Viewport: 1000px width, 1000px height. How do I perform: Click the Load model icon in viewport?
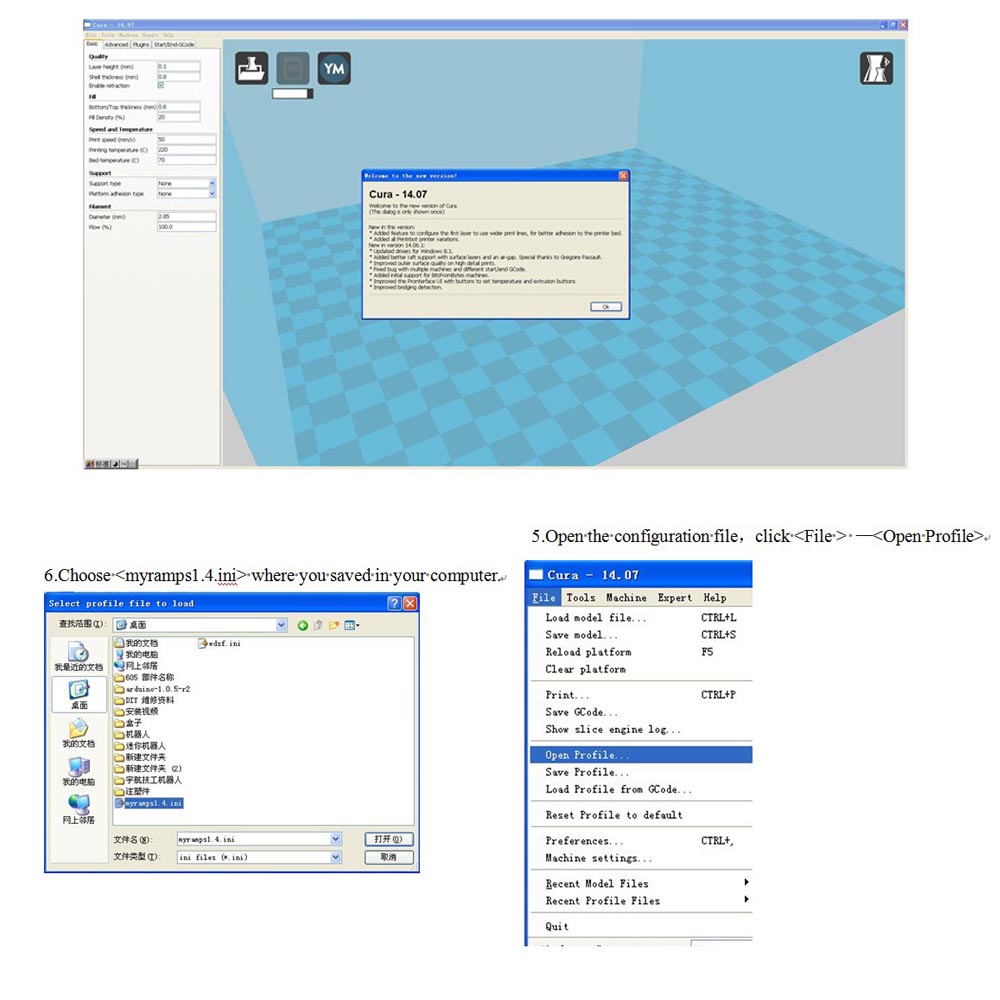tap(252, 68)
